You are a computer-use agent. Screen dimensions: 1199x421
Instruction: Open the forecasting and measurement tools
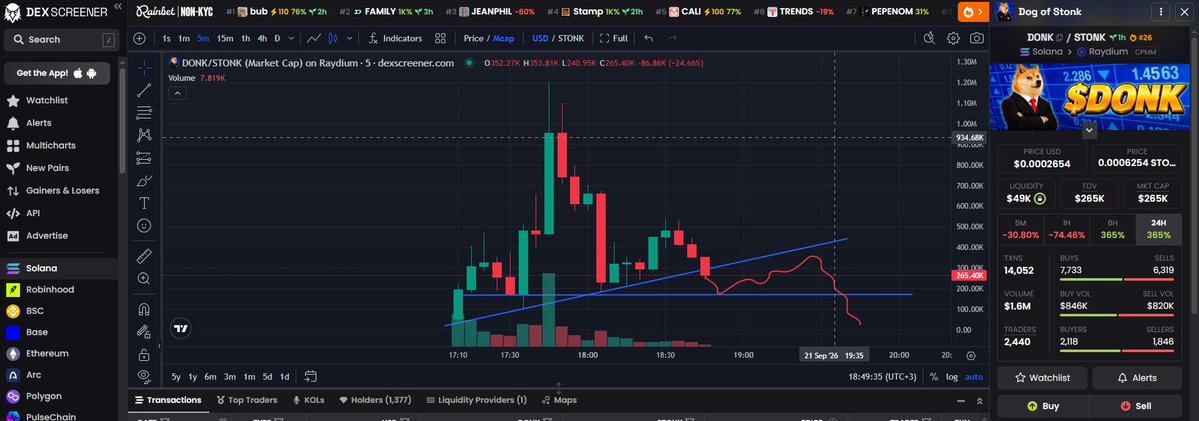tap(144, 158)
